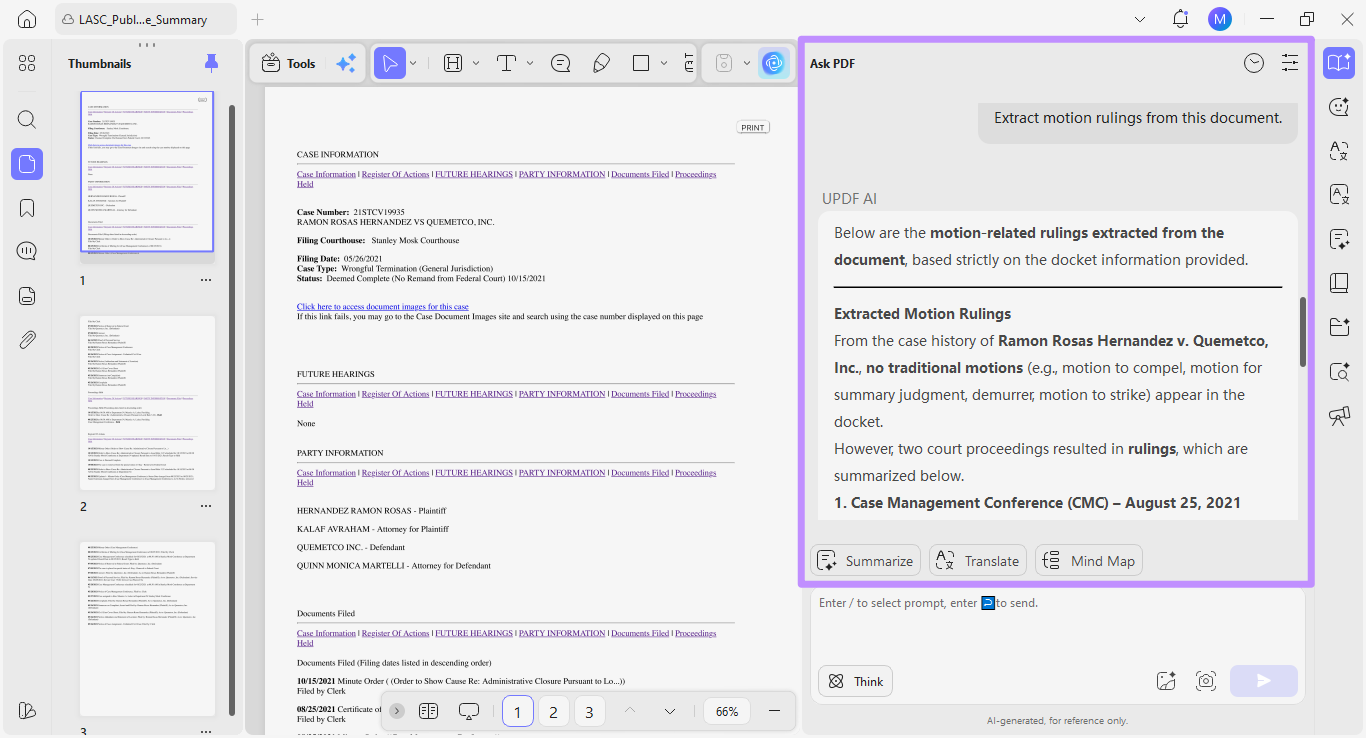Attach an image to the AI prompt
The width and height of the screenshot is (1366, 738).
click(x=1166, y=681)
